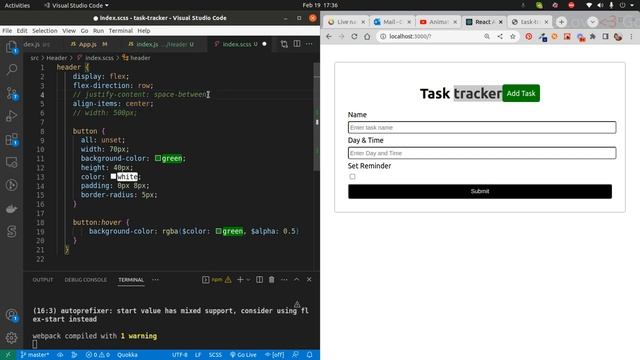Viewport: 640px width, 360px height.
Task: Switch to the App.js editor tab
Action: point(89,44)
